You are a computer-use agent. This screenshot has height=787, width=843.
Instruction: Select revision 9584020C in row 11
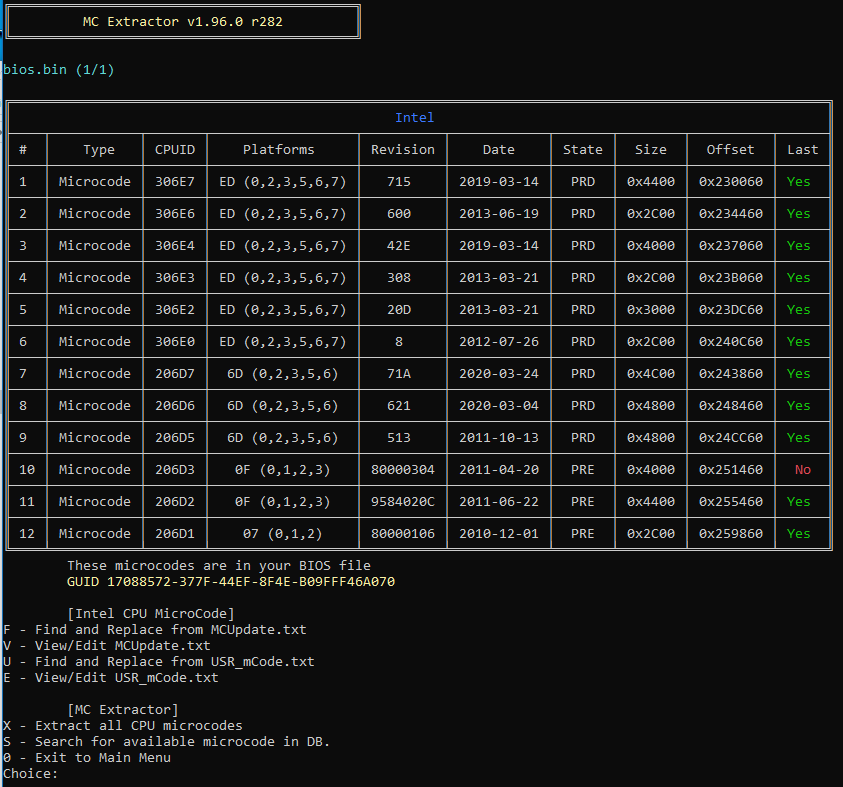pos(402,501)
